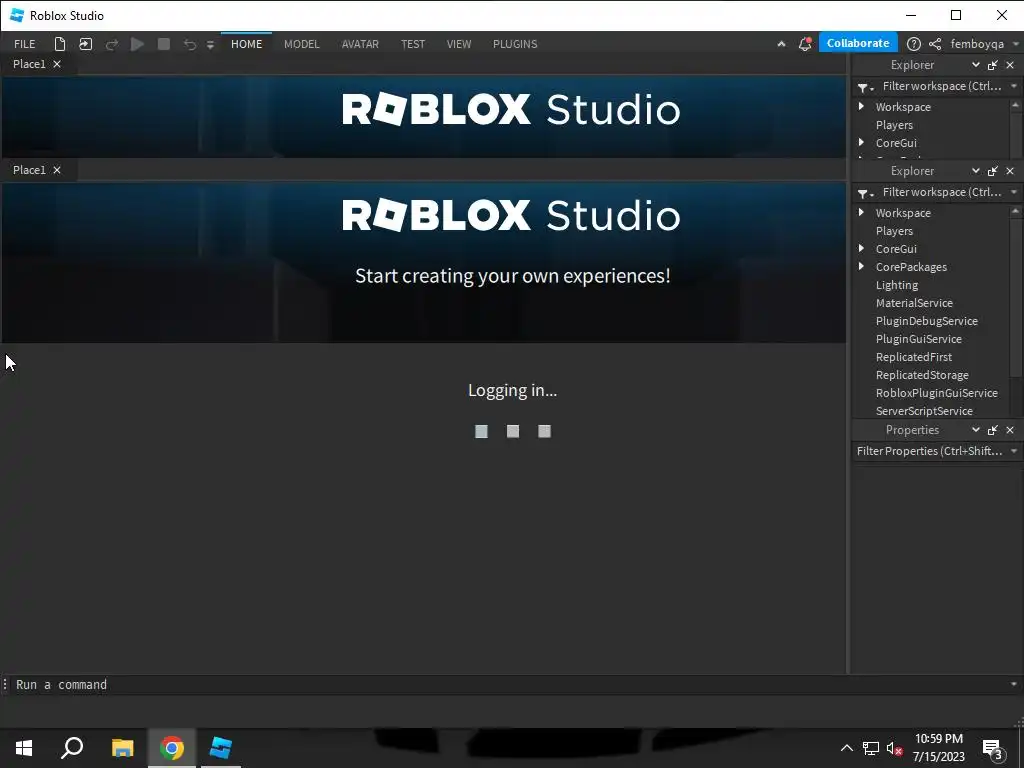
Task: Select PluginGuiService in the Explorer tree
Action: pyautogui.click(x=918, y=339)
